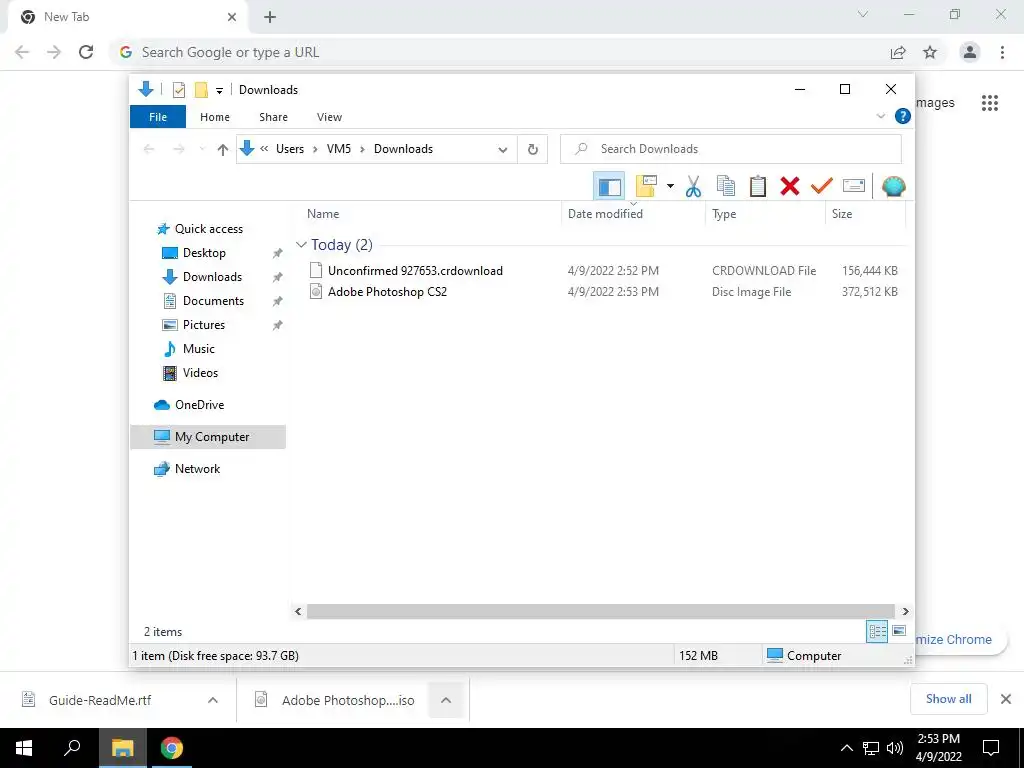Sort files by Name column
Image resolution: width=1024 pixels, height=768 pixels.
[x=323, y=214]
